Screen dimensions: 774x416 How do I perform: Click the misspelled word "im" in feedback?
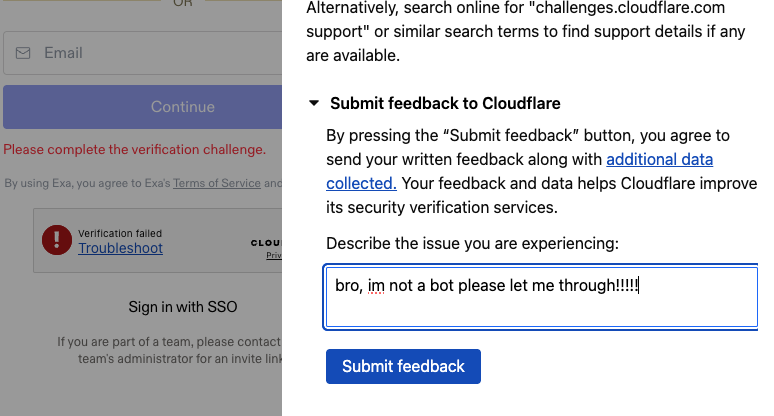(376, 286)
